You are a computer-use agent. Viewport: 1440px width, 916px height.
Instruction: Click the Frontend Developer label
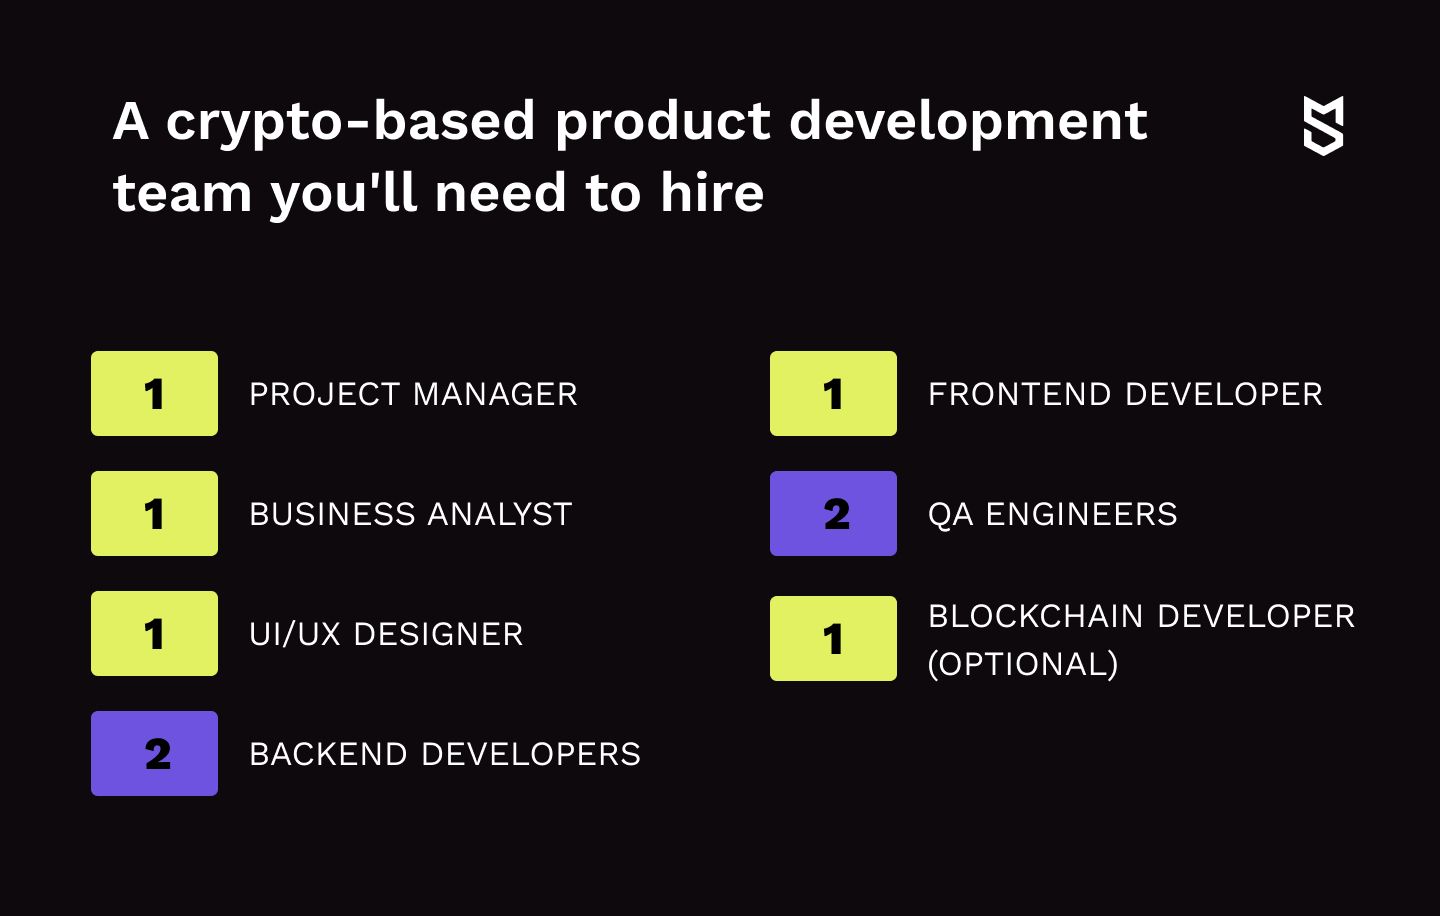(1125, 394)
